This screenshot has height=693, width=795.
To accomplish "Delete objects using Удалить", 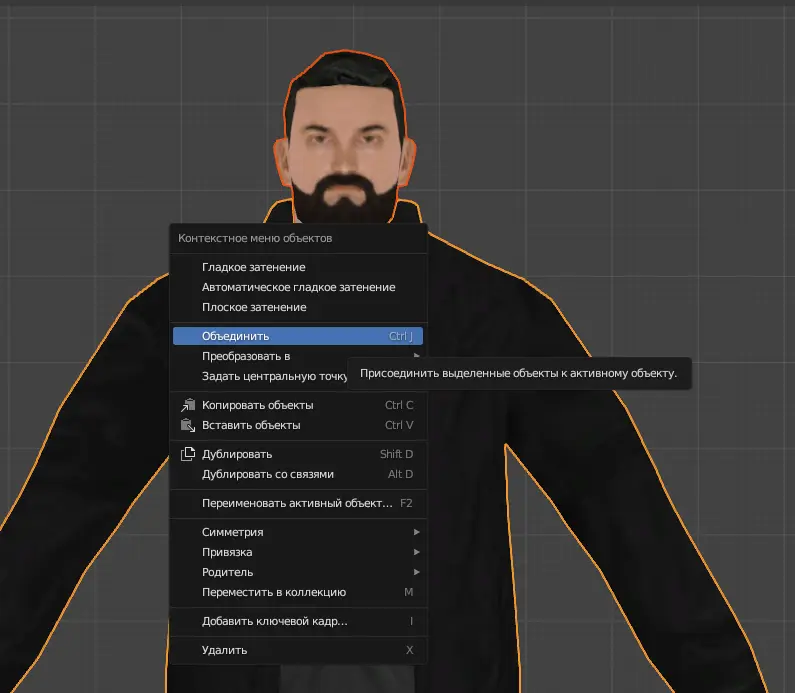I will [x=224, y=650].
